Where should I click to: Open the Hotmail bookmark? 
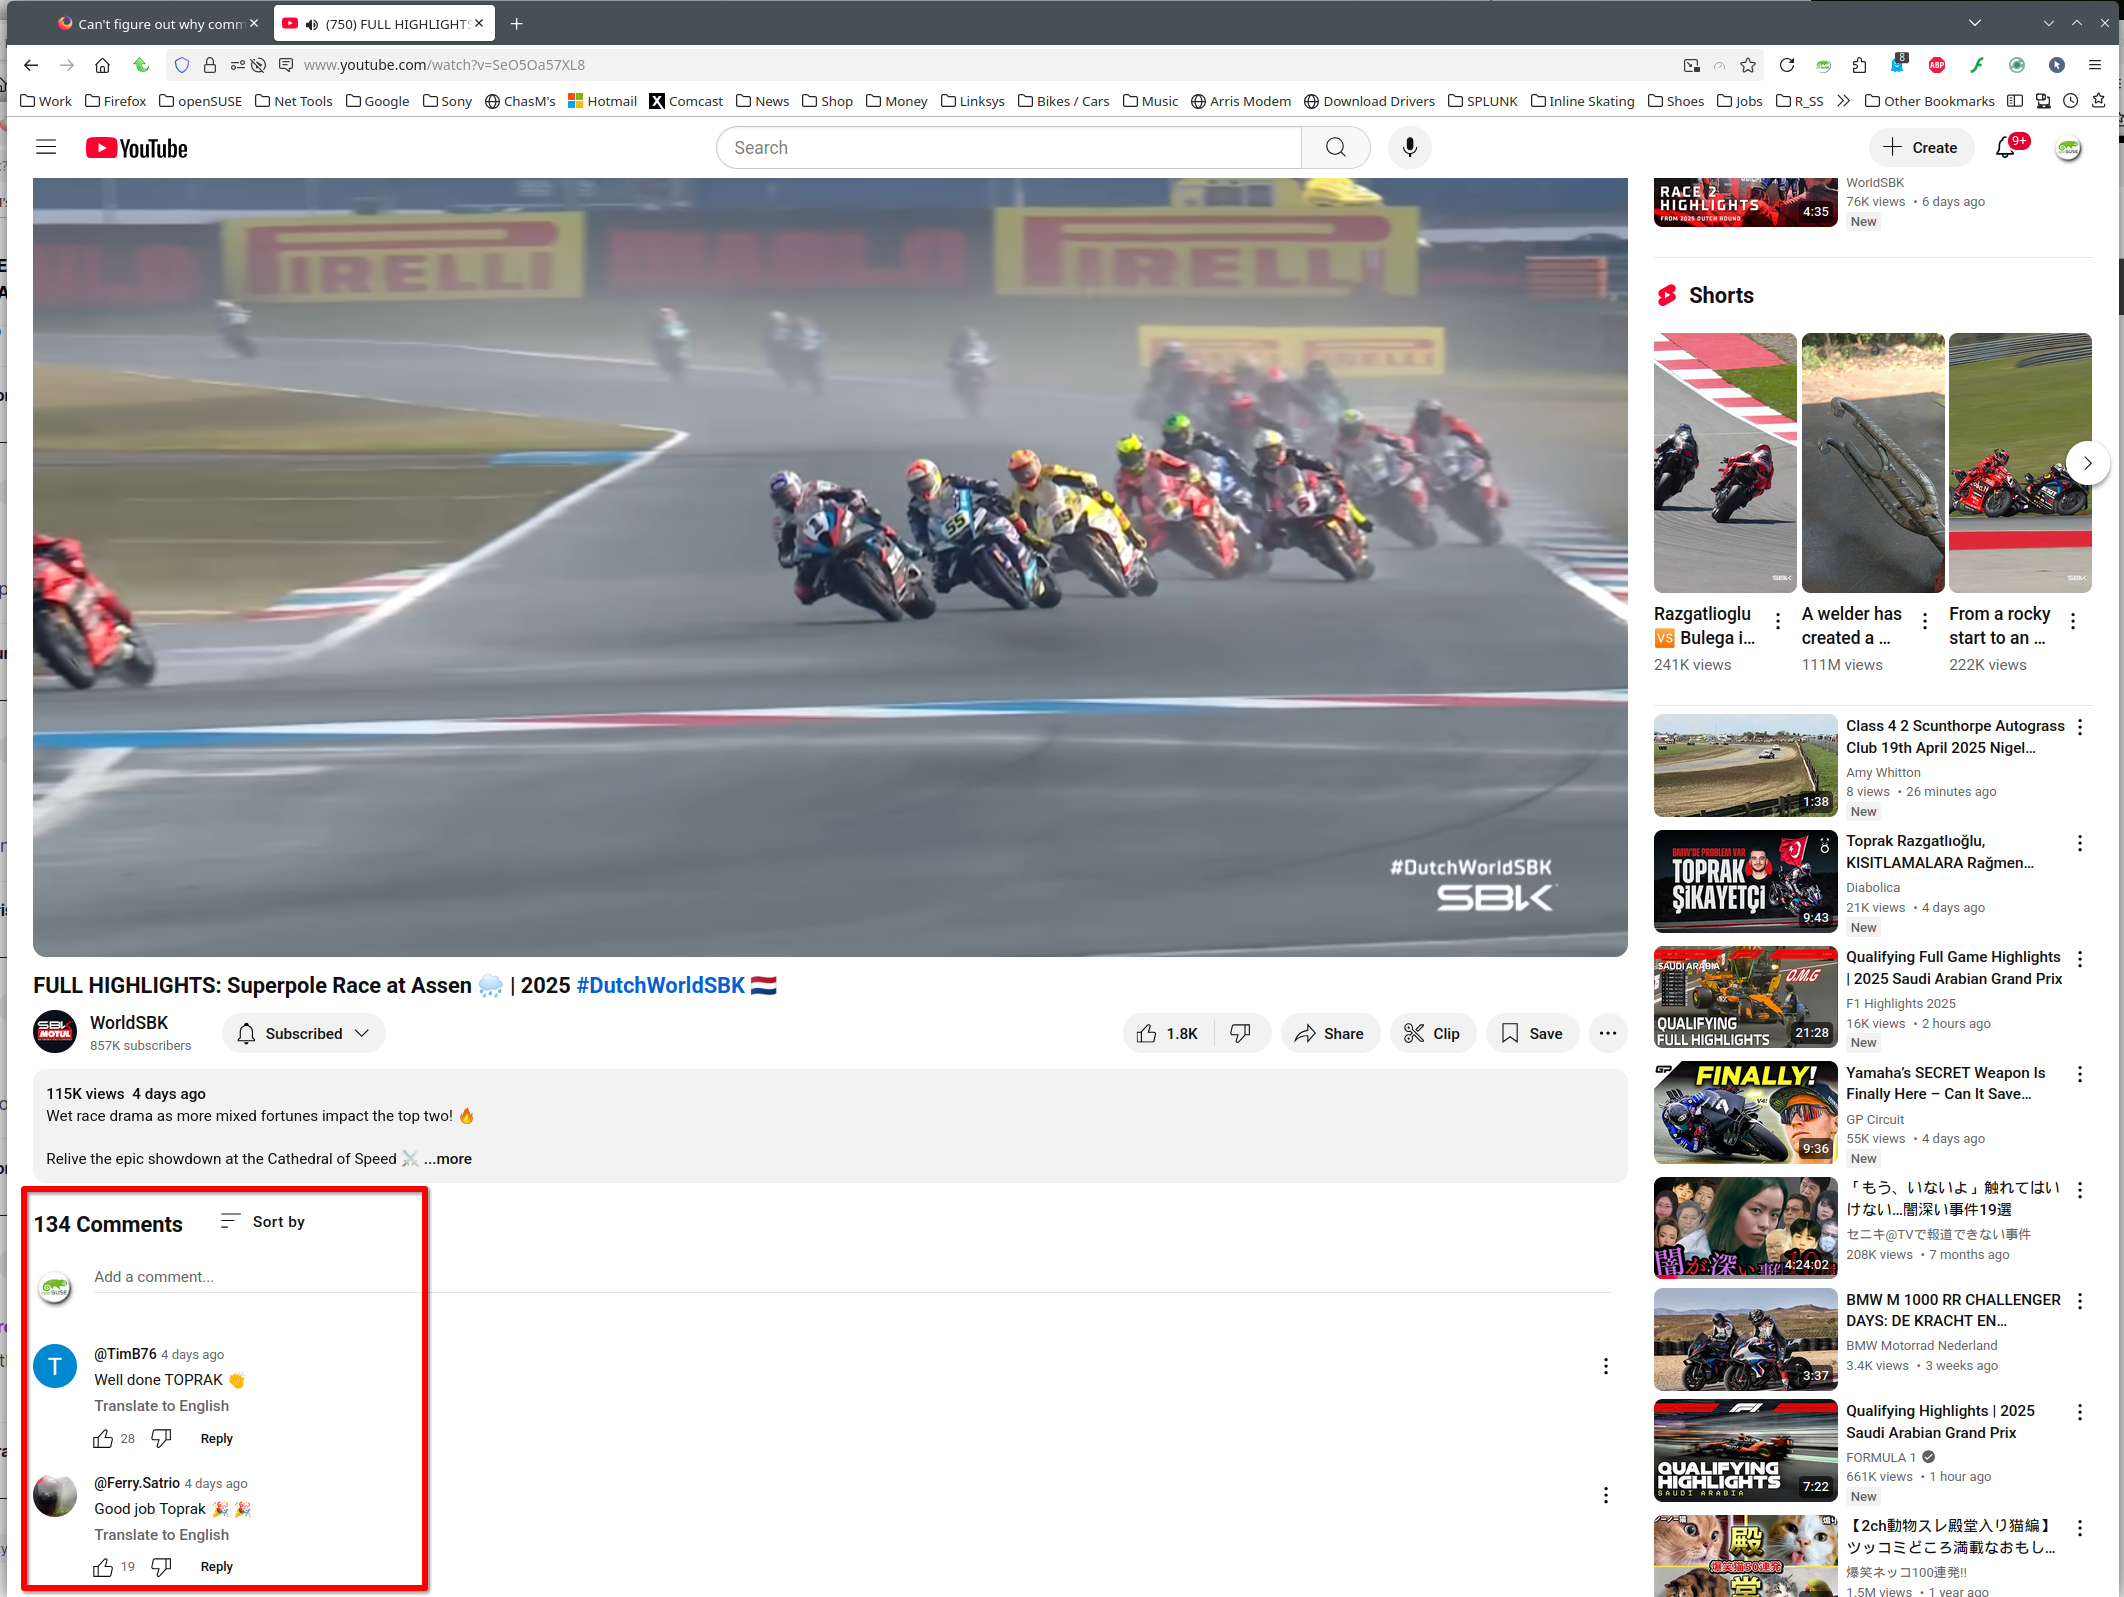click(x=602, y=101)
